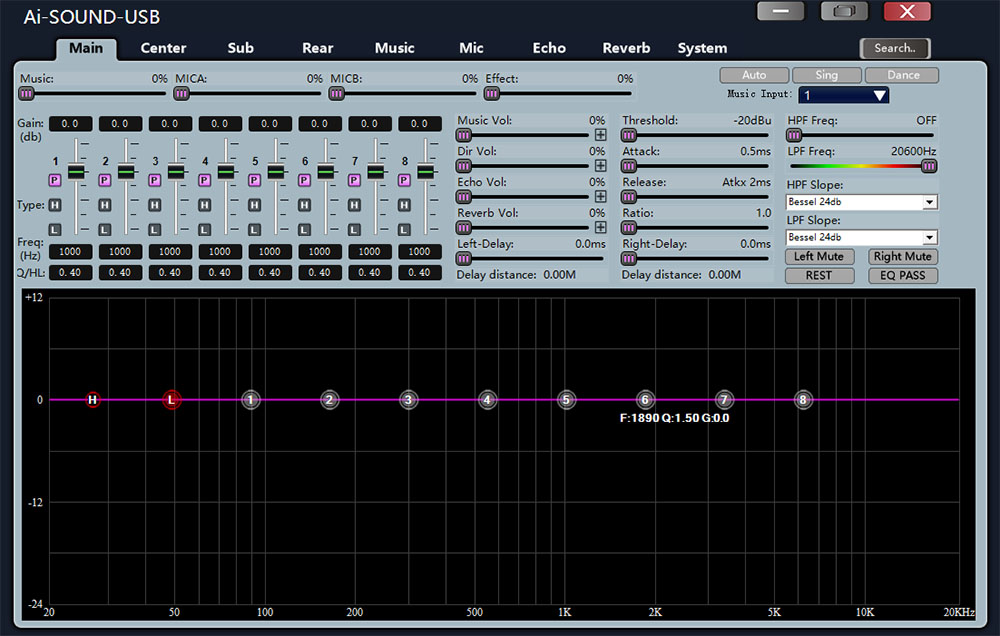The image size is (1000, 636).
Task: Select the Sing preset button
Action: coord(827,75)
